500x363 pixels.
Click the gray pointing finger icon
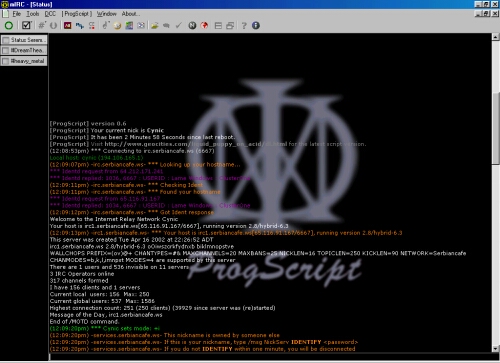[105, 25]
